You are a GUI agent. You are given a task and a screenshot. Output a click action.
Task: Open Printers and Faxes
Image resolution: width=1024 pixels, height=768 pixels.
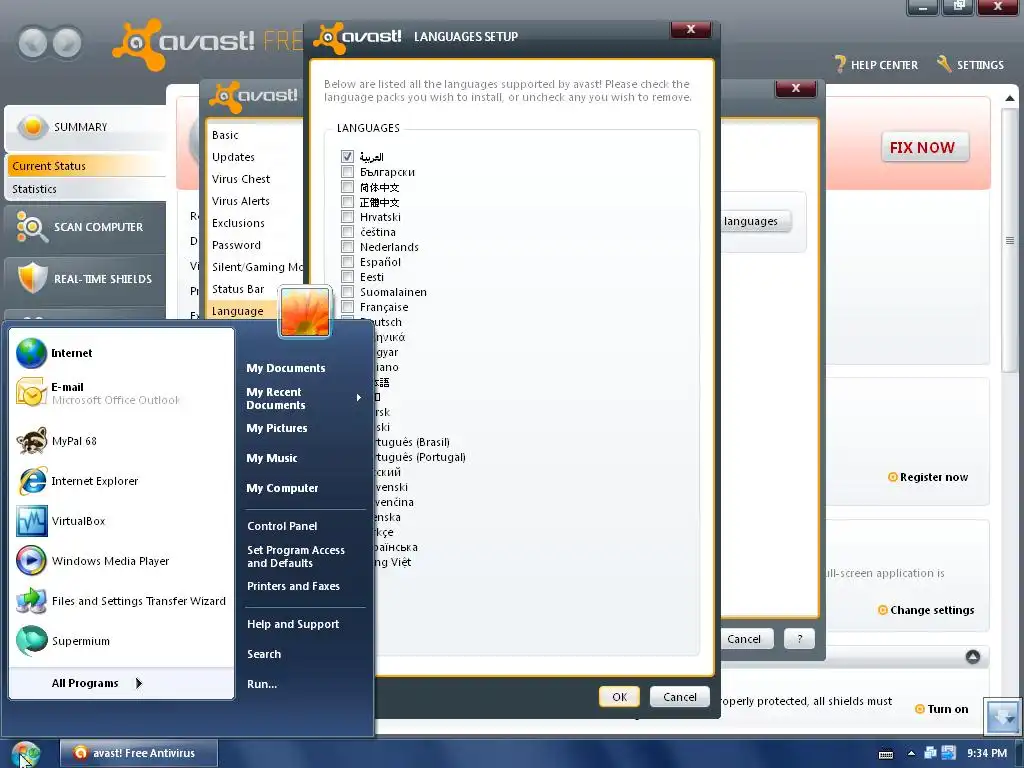[x=293, y=586]
